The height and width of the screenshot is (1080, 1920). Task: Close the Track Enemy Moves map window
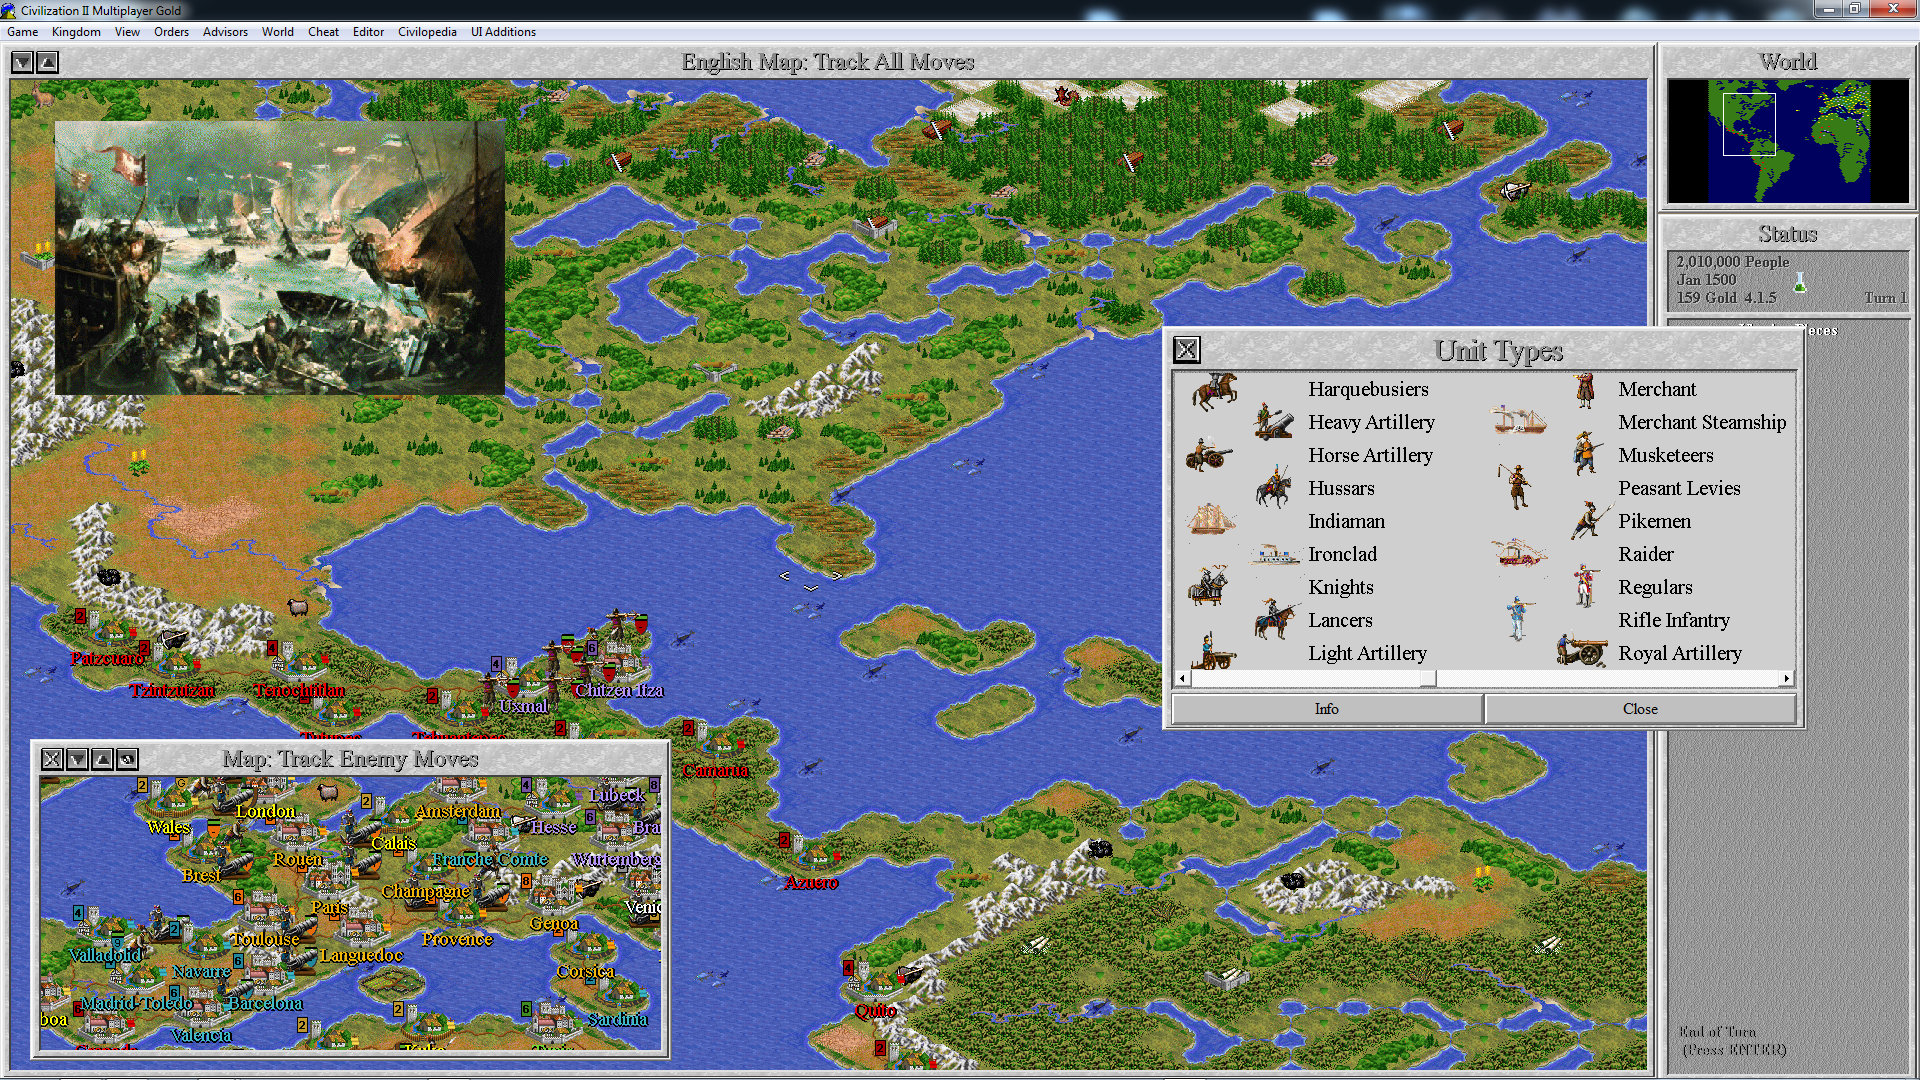click(x=52, y=759)
